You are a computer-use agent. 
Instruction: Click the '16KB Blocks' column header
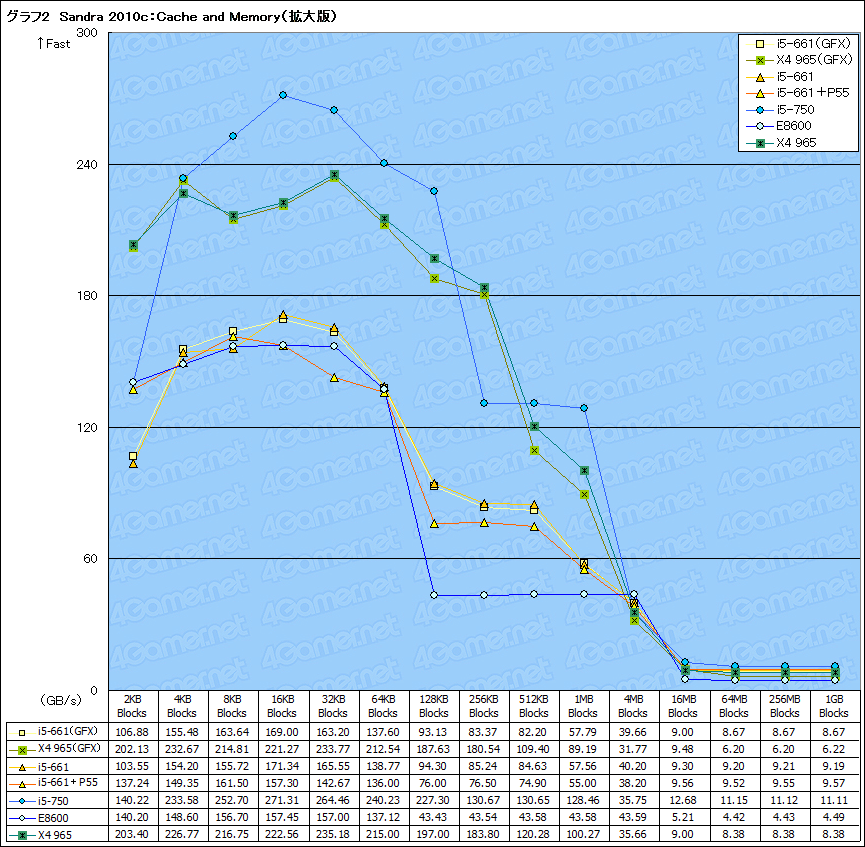coord(282,706)
